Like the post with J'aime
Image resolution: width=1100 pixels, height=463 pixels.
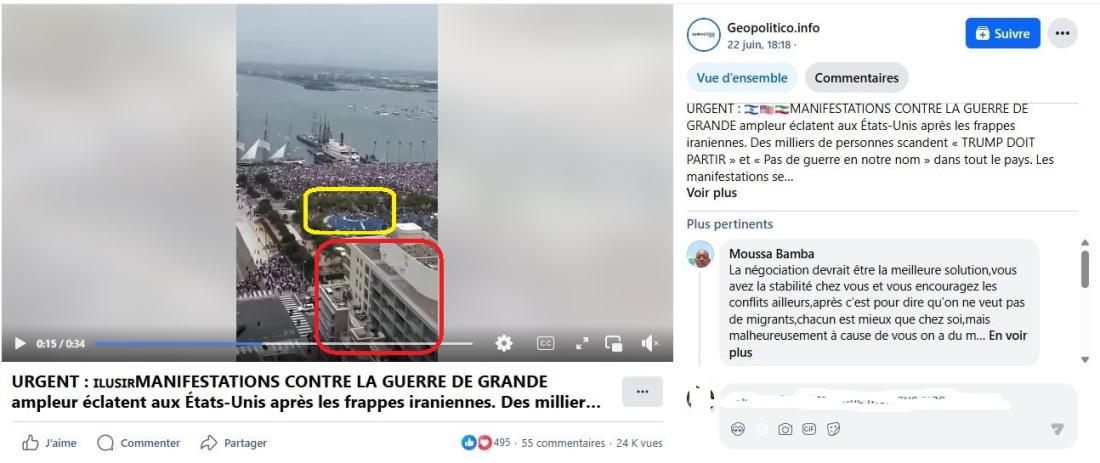(x=49, y=443)
